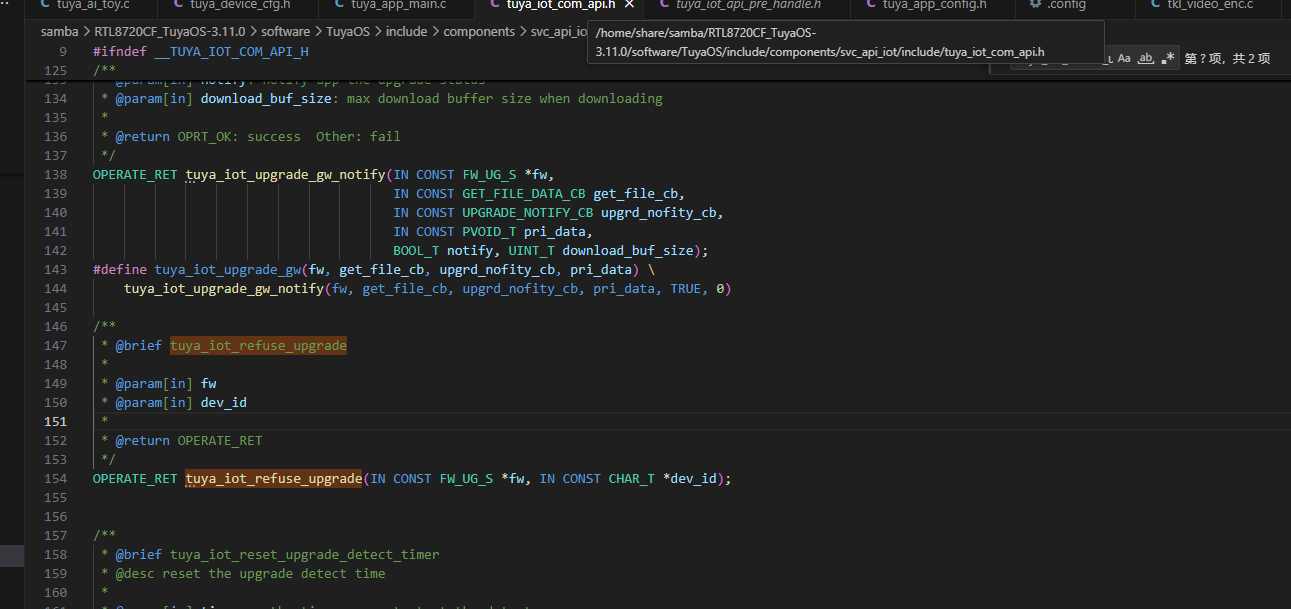The image size is (1291, 609).
Task: Switch to tuya_app_config.h tab
Action: click(934, 5)
